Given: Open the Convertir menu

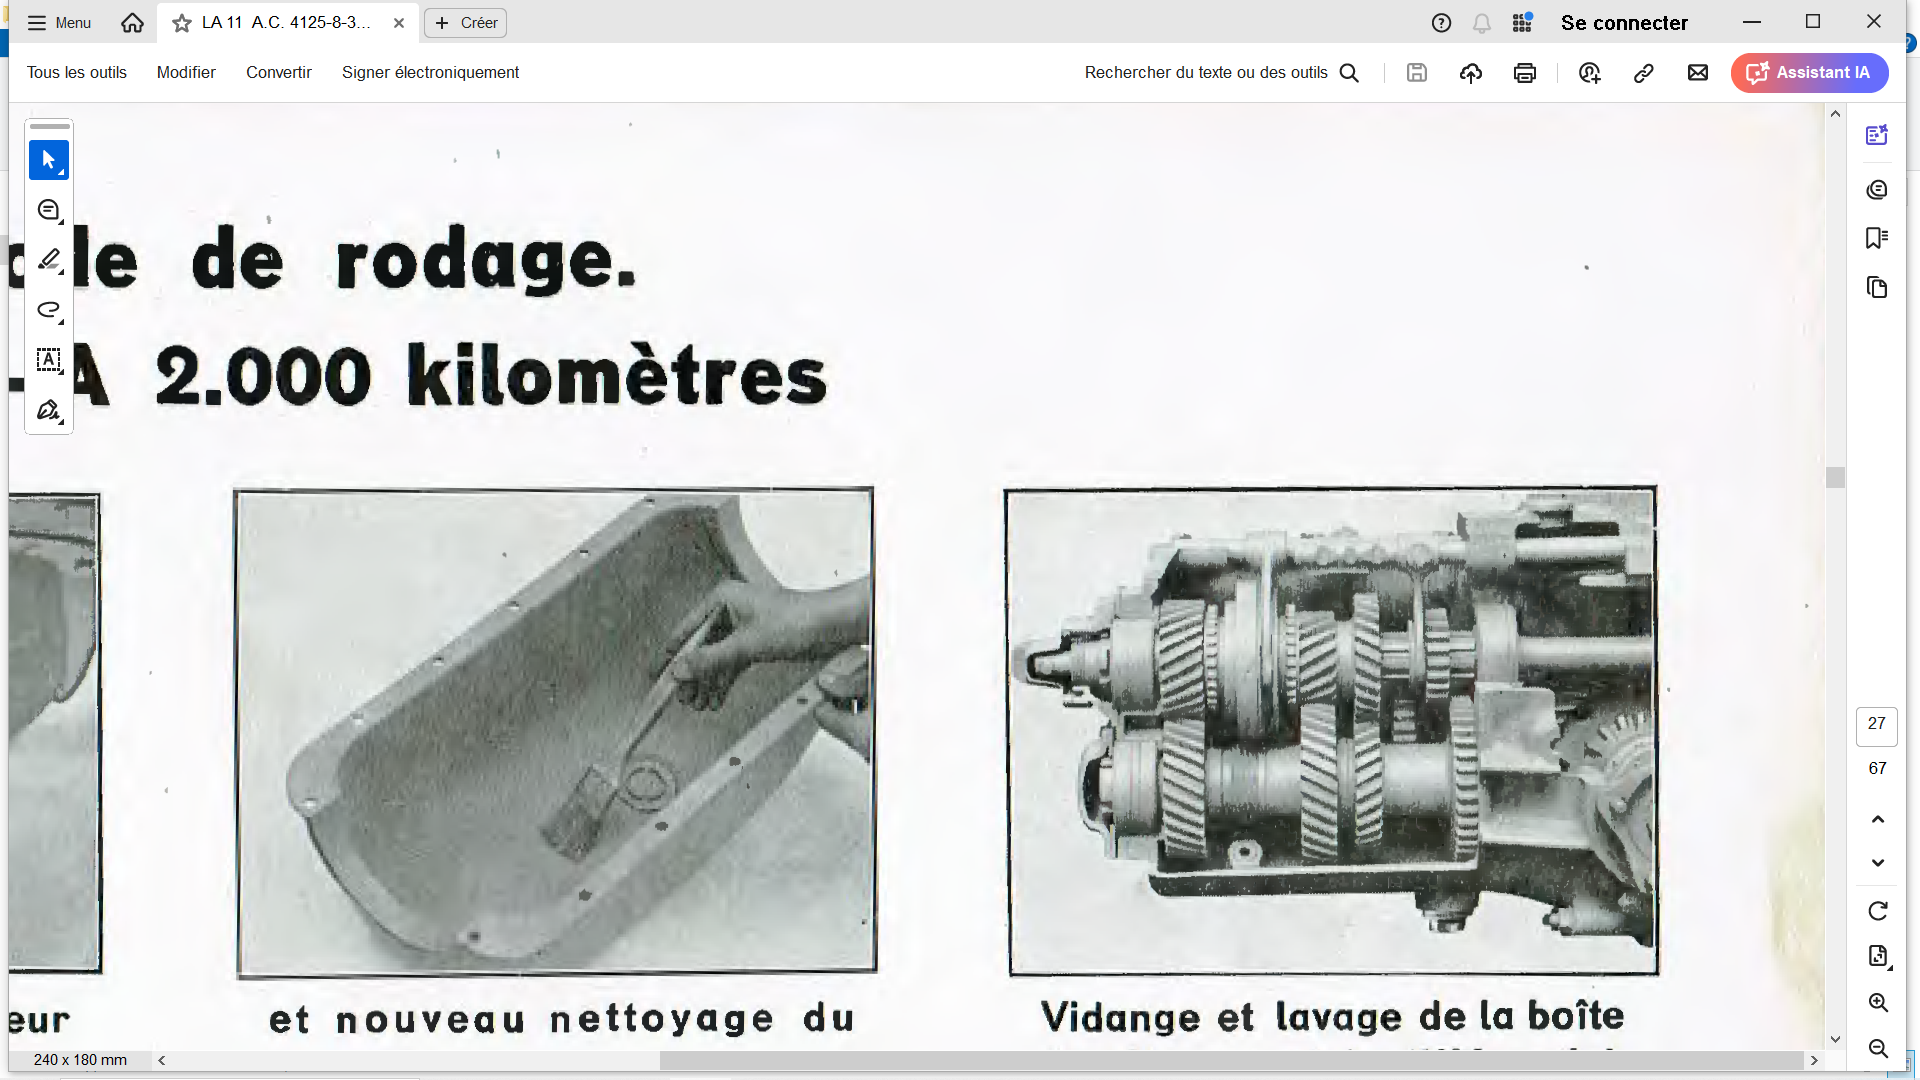Looking at the screenshot, I should 278,73.
